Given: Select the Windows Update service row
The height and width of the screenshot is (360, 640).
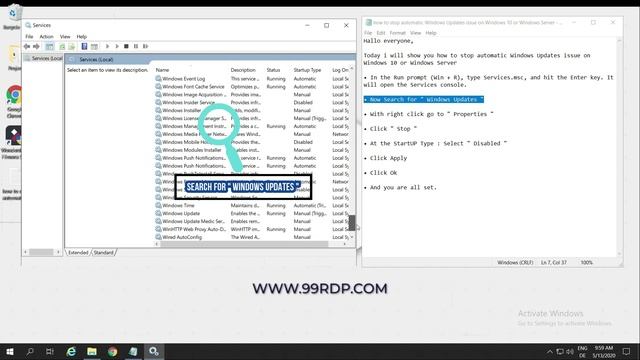Looking at the screenshot, I should (251, 213).
